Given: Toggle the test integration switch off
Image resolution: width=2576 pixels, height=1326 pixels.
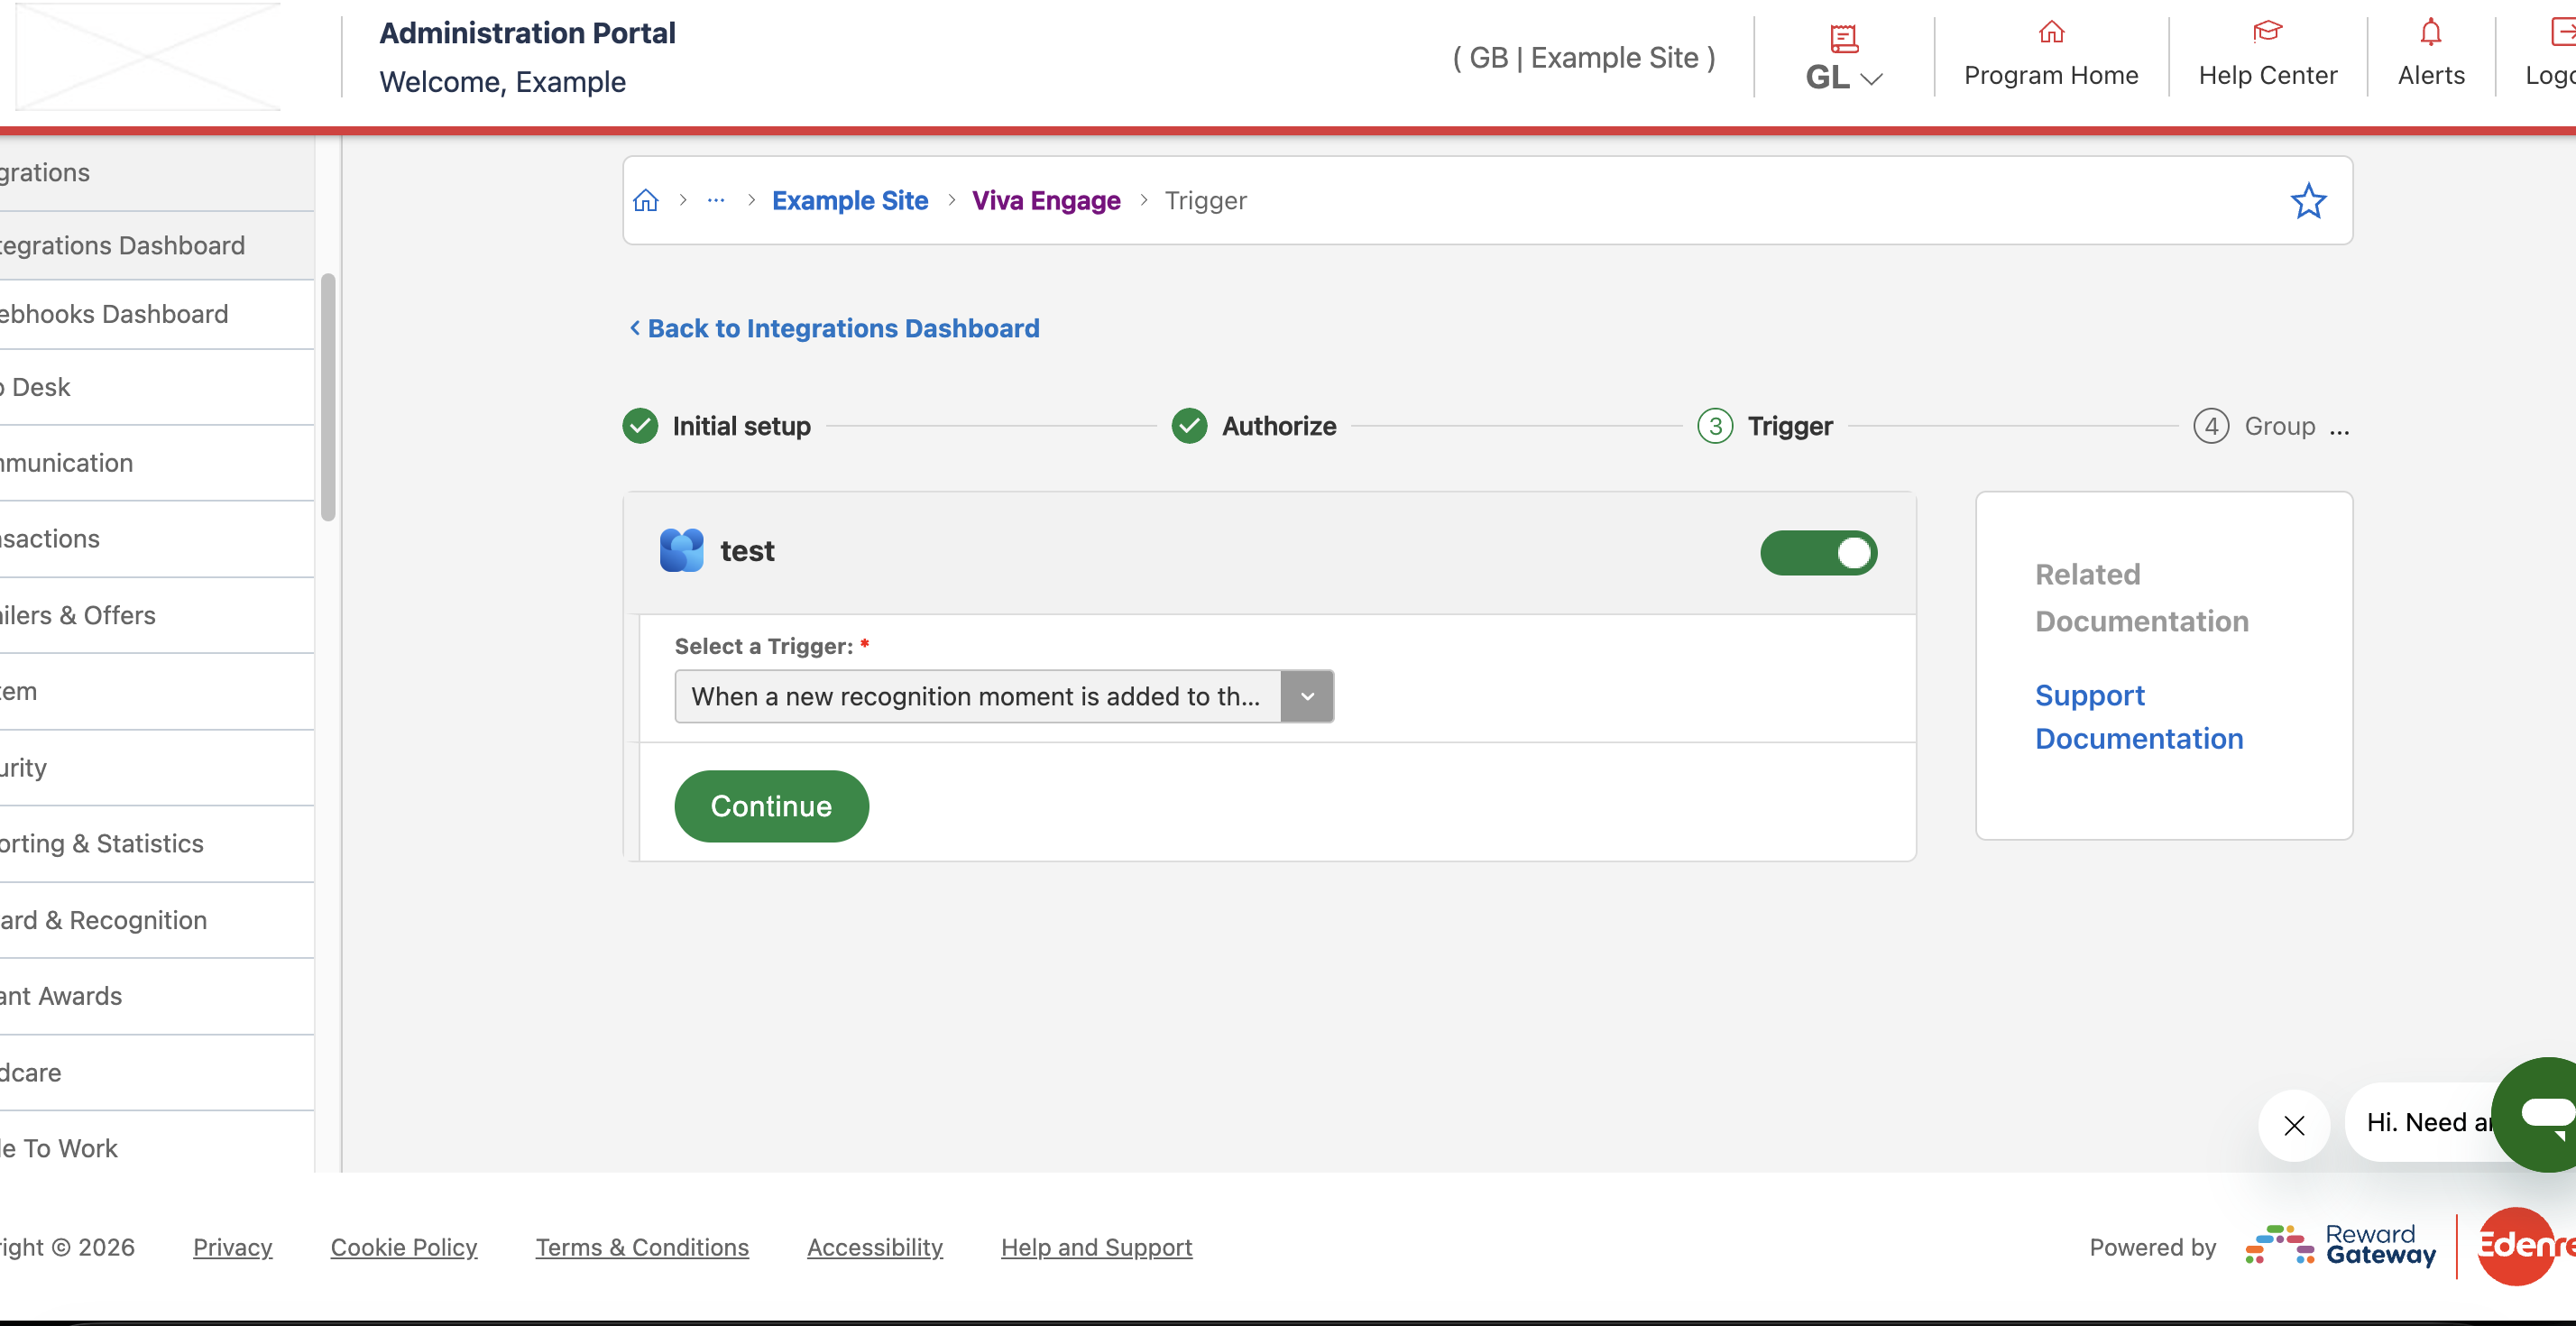Looking at the screenshot, I should (1818, 553).
